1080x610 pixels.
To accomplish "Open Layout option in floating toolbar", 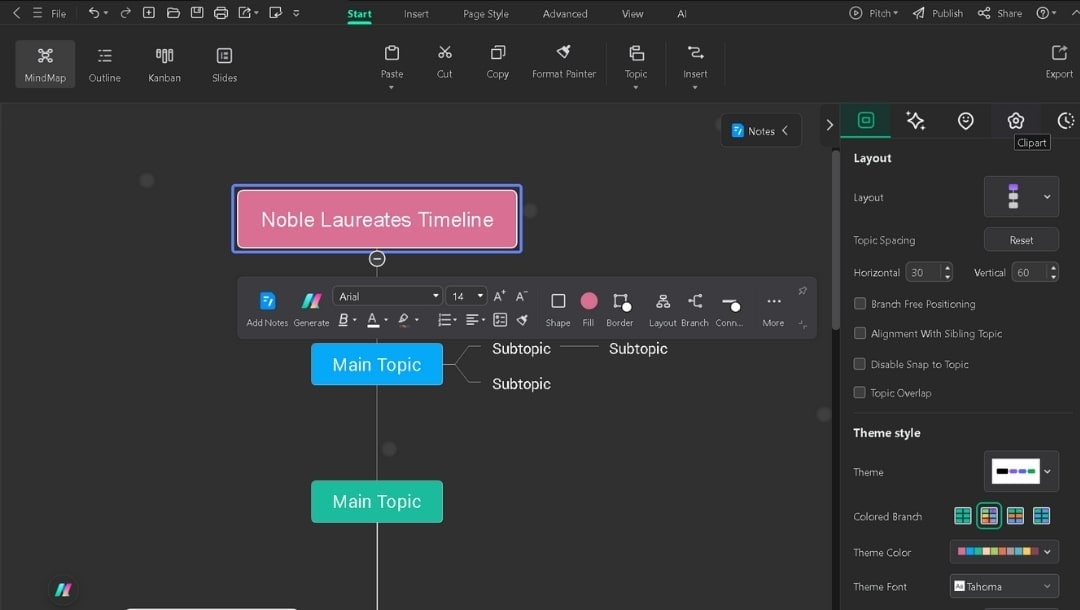I will point(663,308).
